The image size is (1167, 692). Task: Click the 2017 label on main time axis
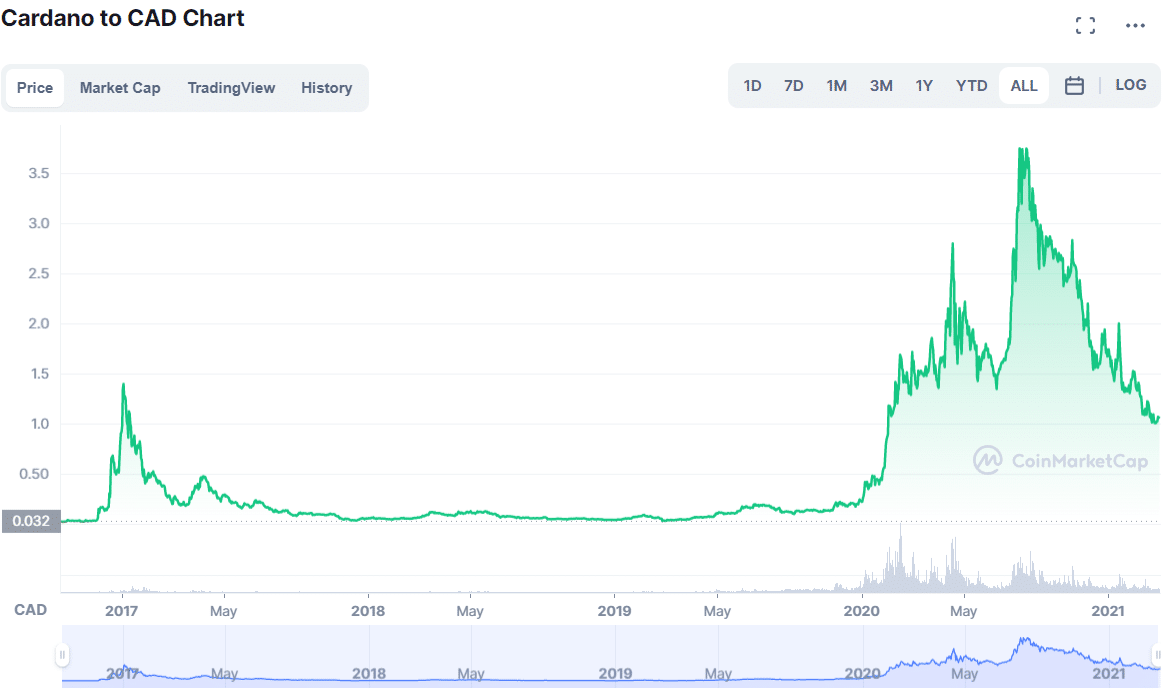pyautogui.click(x=121, y=611)
